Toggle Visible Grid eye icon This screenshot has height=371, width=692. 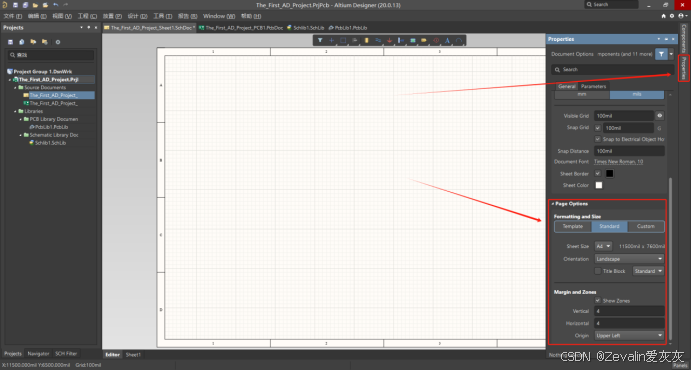pyautogui.click(x=659, y=116)
